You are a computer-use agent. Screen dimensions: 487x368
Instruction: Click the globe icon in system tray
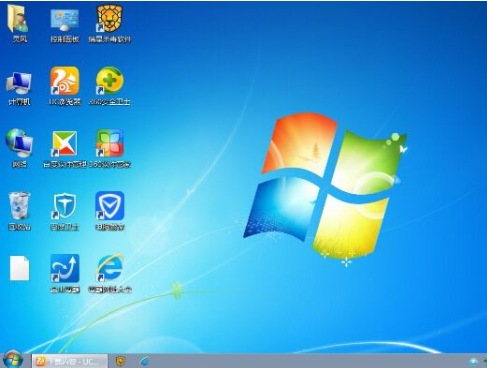tap(473, 362)
